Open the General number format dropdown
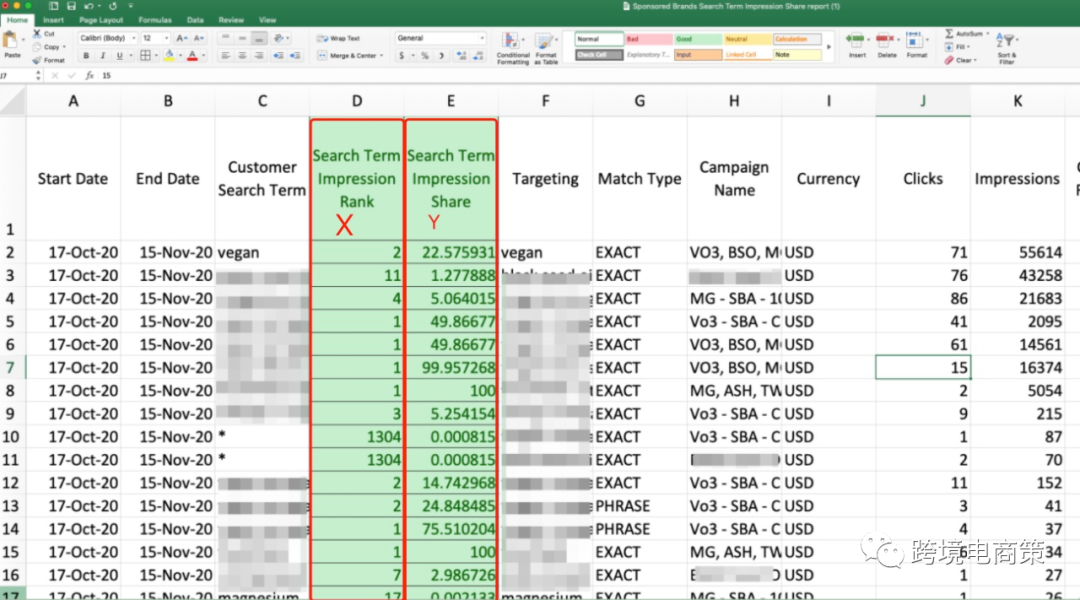Image resolution: width=1080 pixels, height=600 pixels. click(441, 38)
